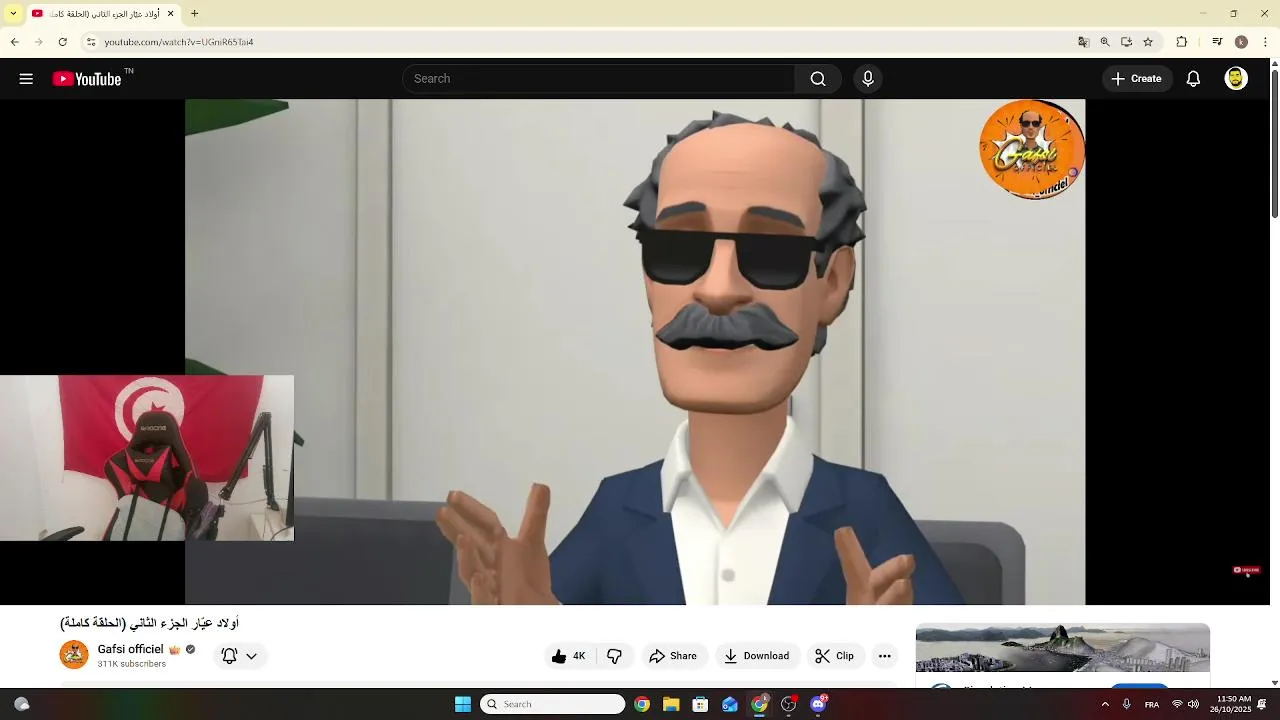
Task: Click the video player to pause
Action: pos(635,352)
